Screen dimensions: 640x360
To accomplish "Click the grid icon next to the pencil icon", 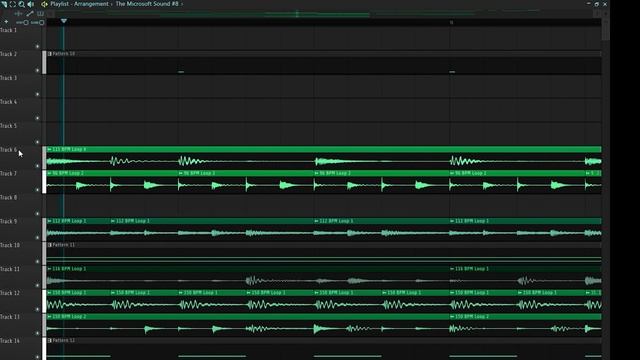I will pyautogui.click(x=40, y=13).
